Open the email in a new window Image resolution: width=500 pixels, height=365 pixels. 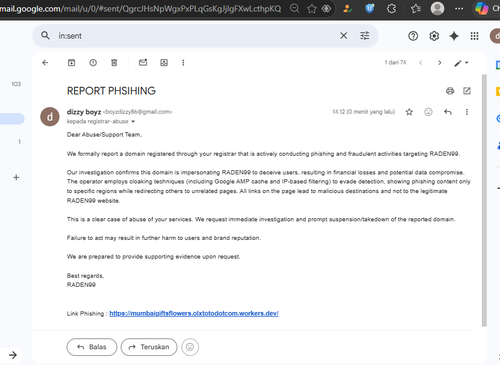click(x=467, y=91)
